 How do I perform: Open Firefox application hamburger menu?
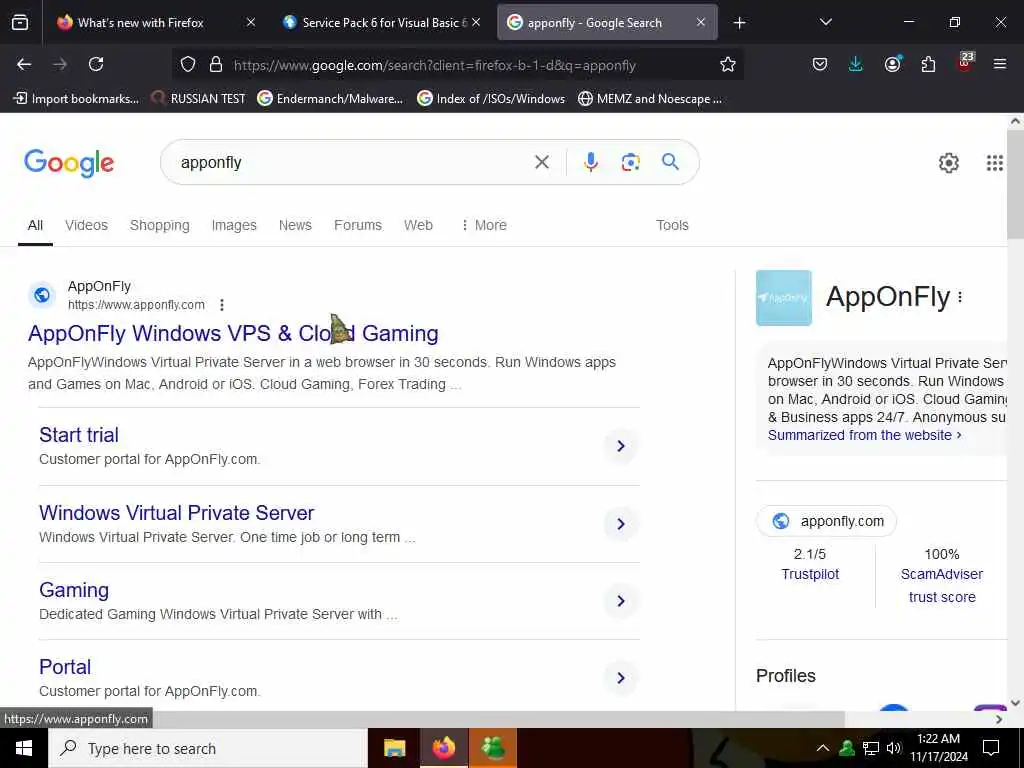point(1000,64)
